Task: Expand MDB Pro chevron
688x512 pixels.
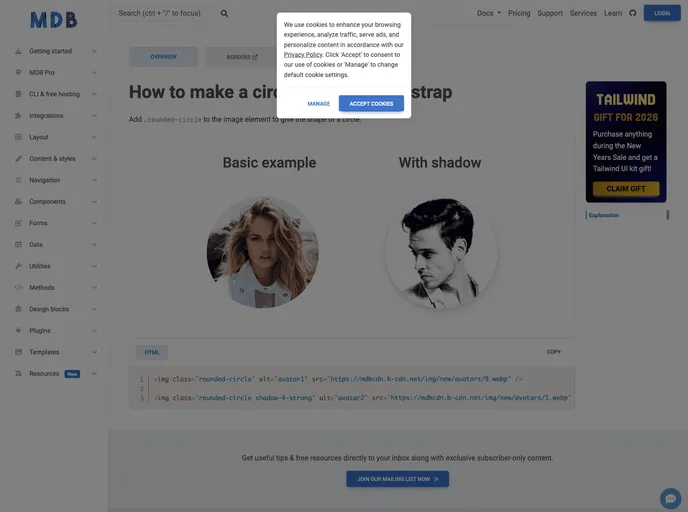Action: (x=94, y=73)
